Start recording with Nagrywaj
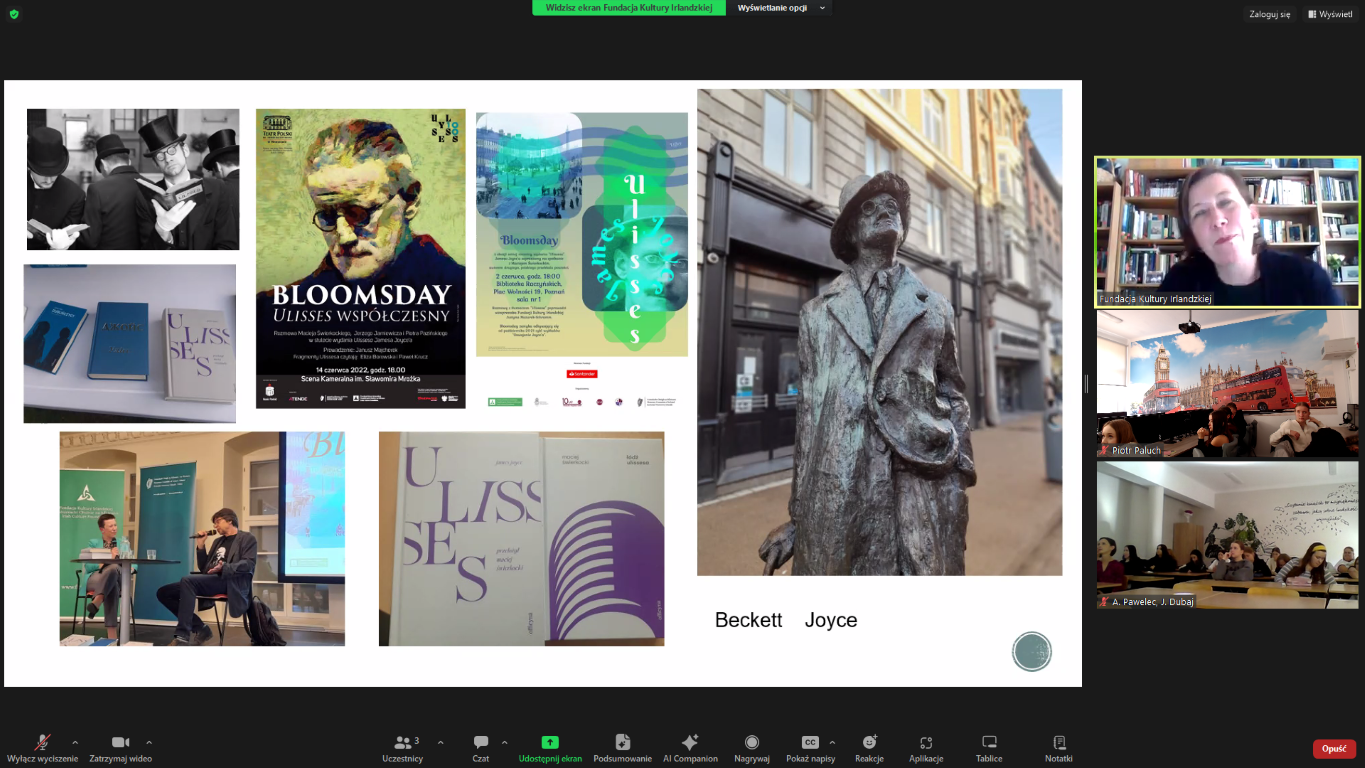The height and width of the screenshot is (768, 1365). (752, 747)
